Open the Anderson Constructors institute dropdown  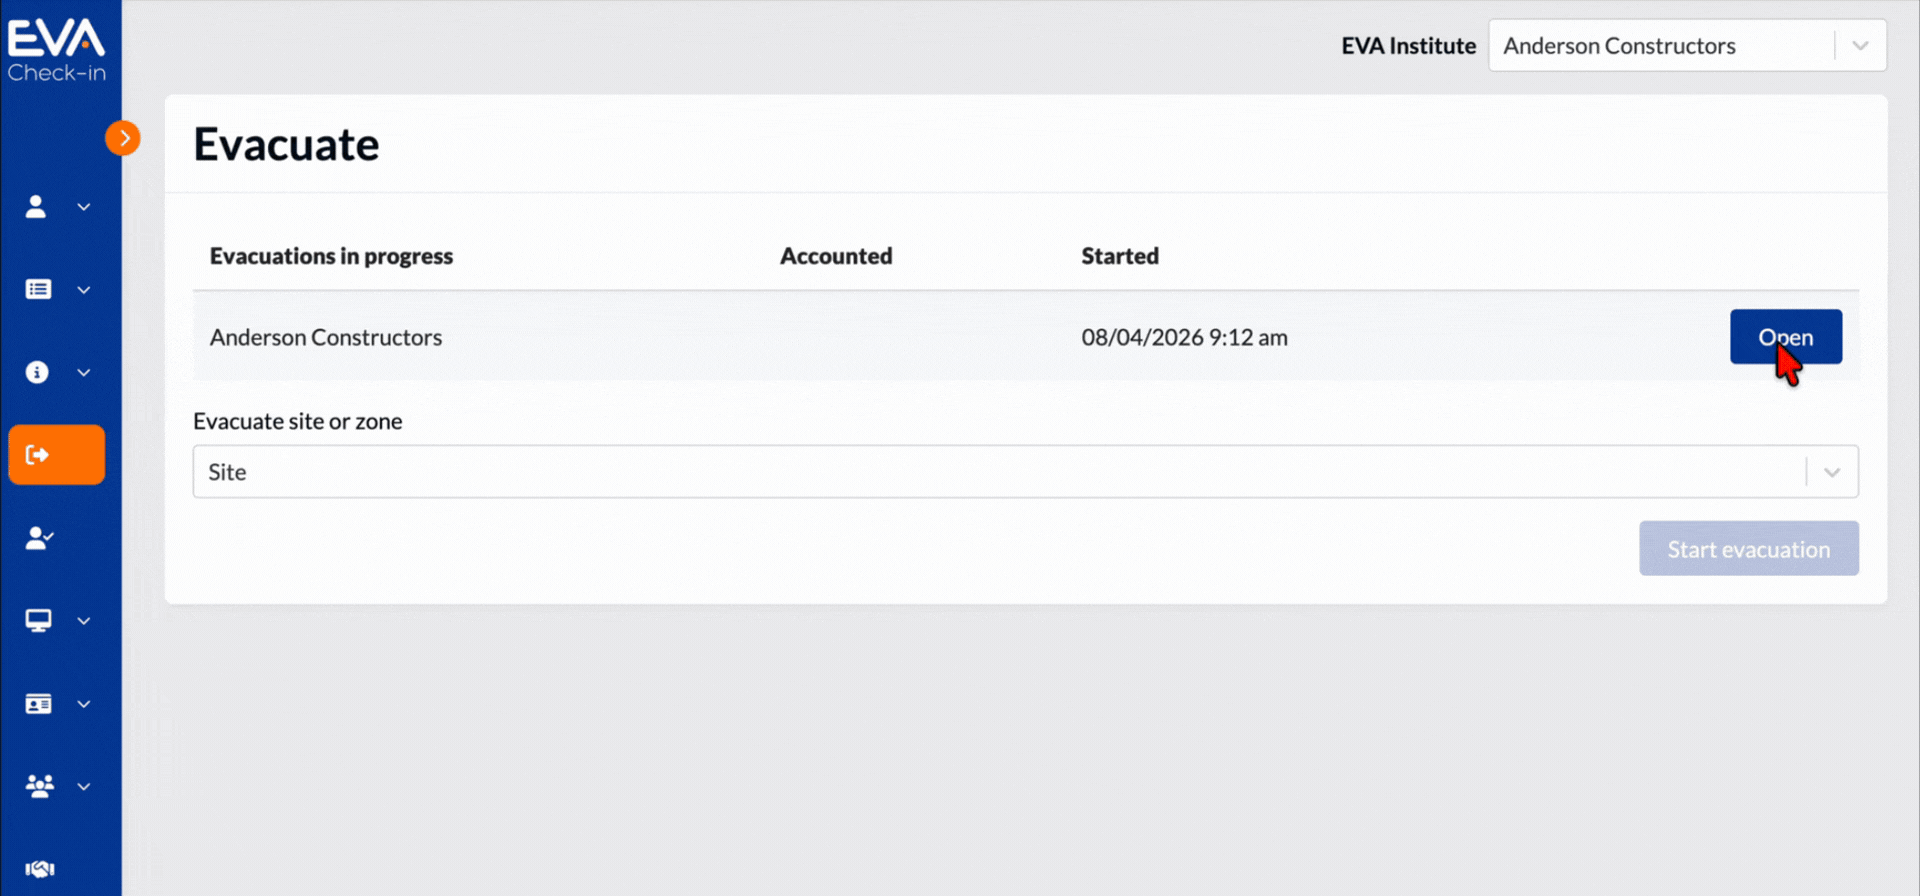1687,45
